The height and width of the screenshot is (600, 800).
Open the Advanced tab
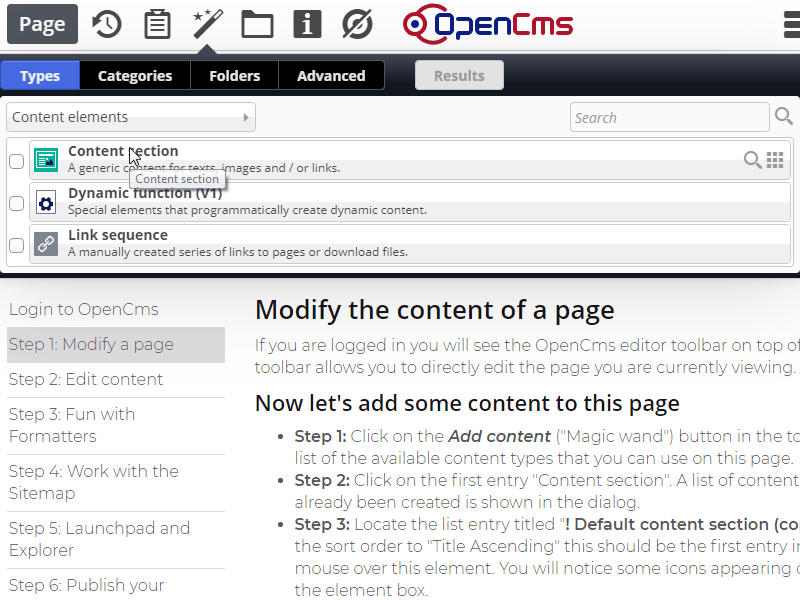330,75
